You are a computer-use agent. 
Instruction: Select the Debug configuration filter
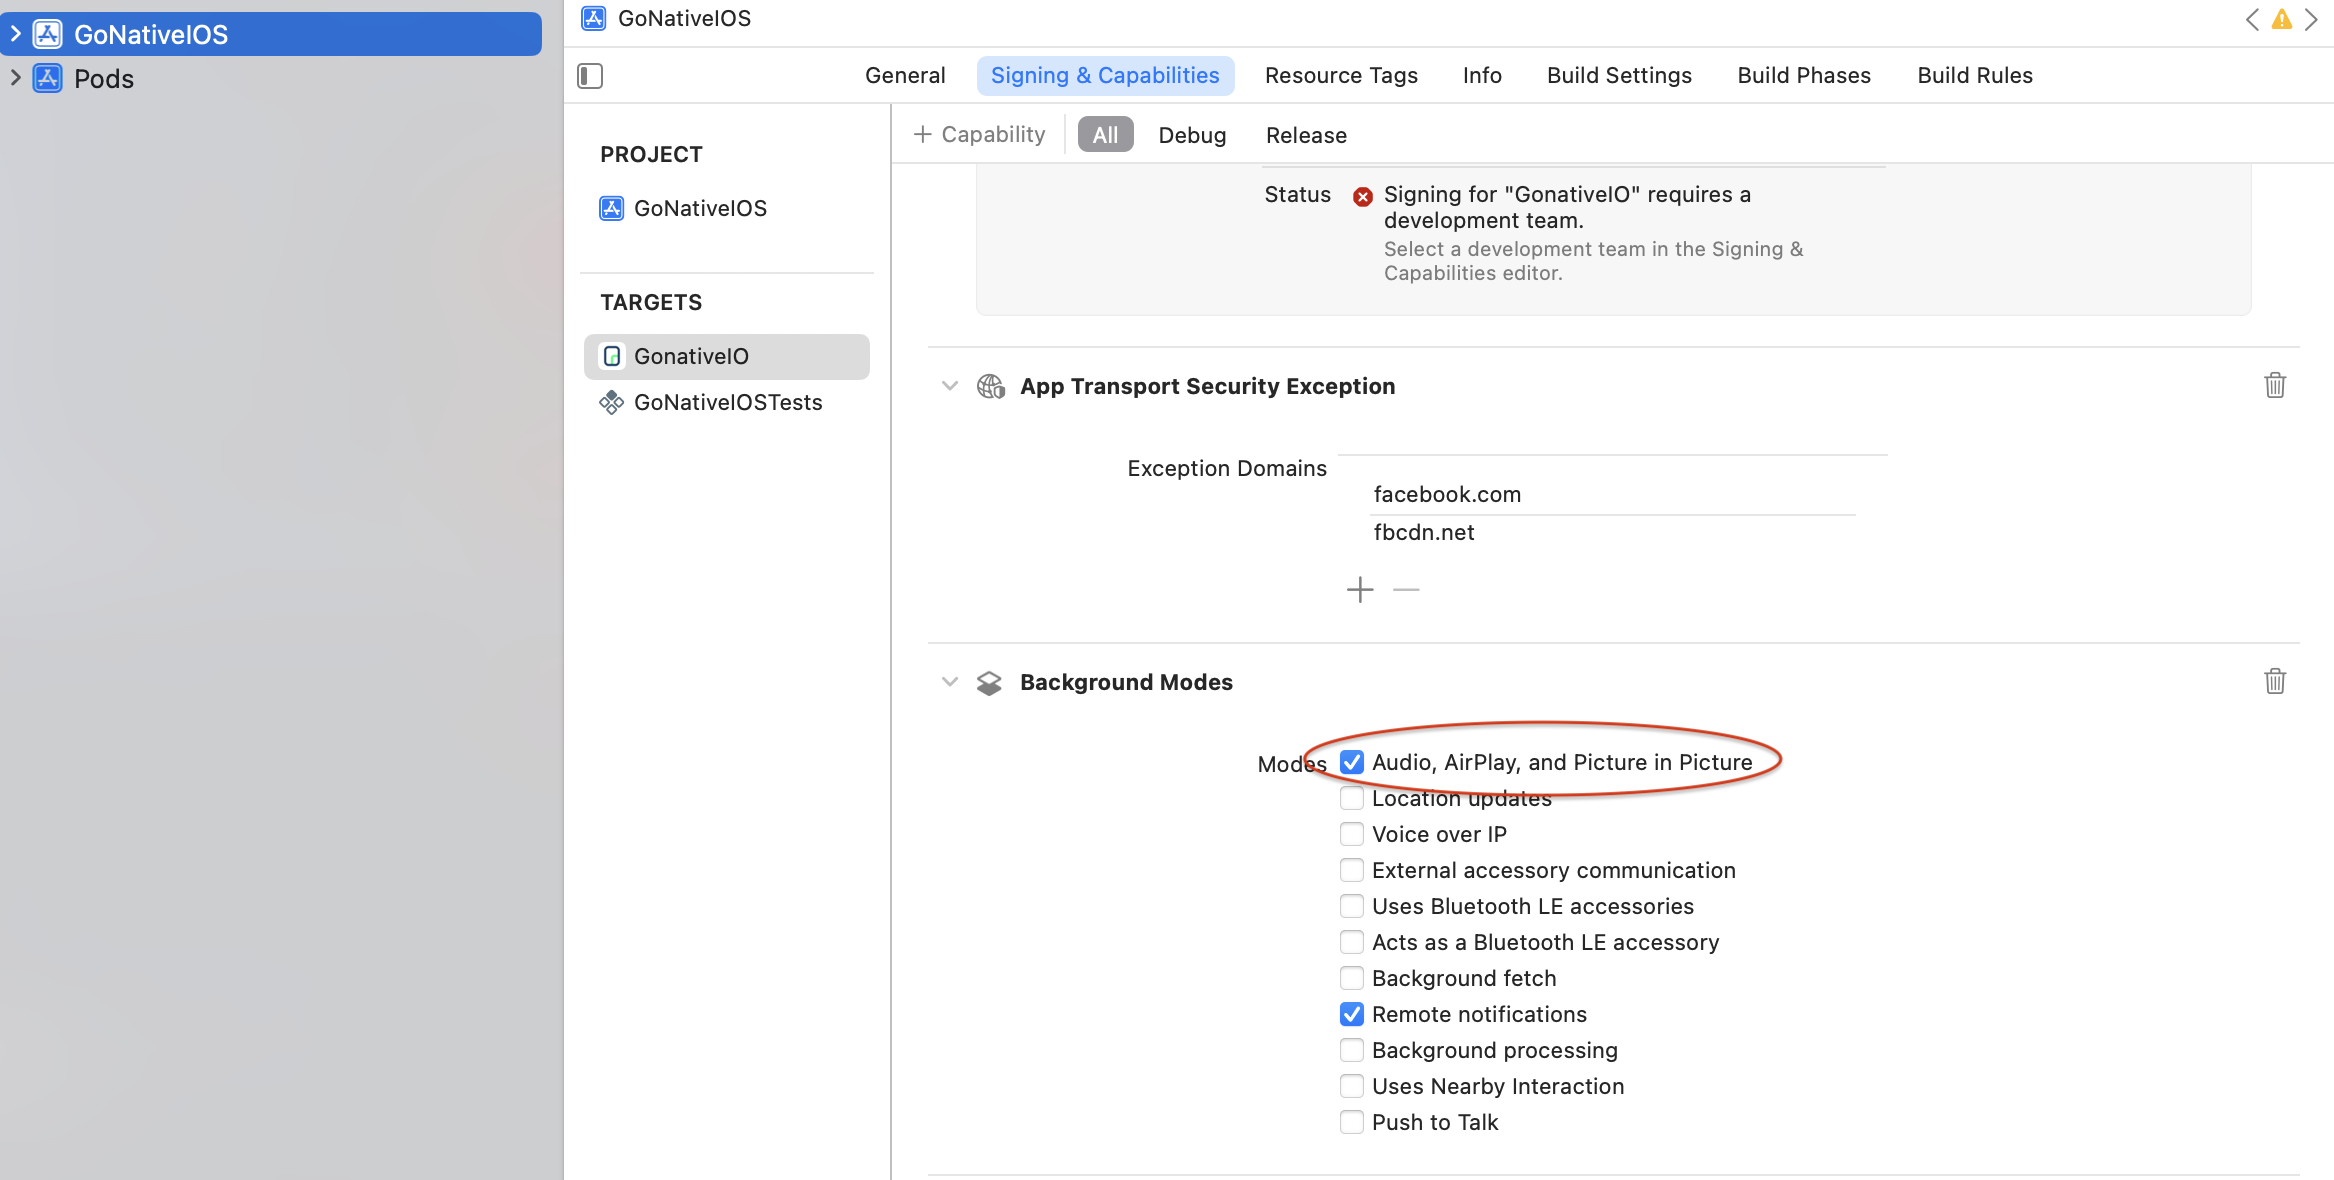coord(1192,135)
